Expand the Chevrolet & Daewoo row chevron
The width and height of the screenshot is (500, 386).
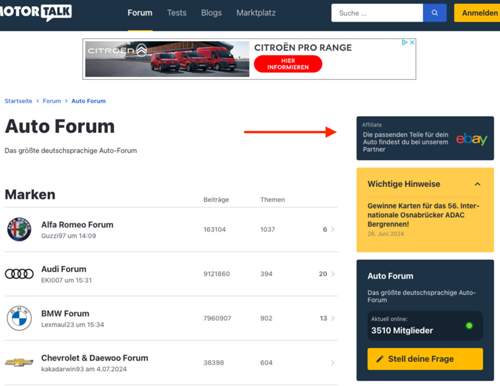point(333,363)
